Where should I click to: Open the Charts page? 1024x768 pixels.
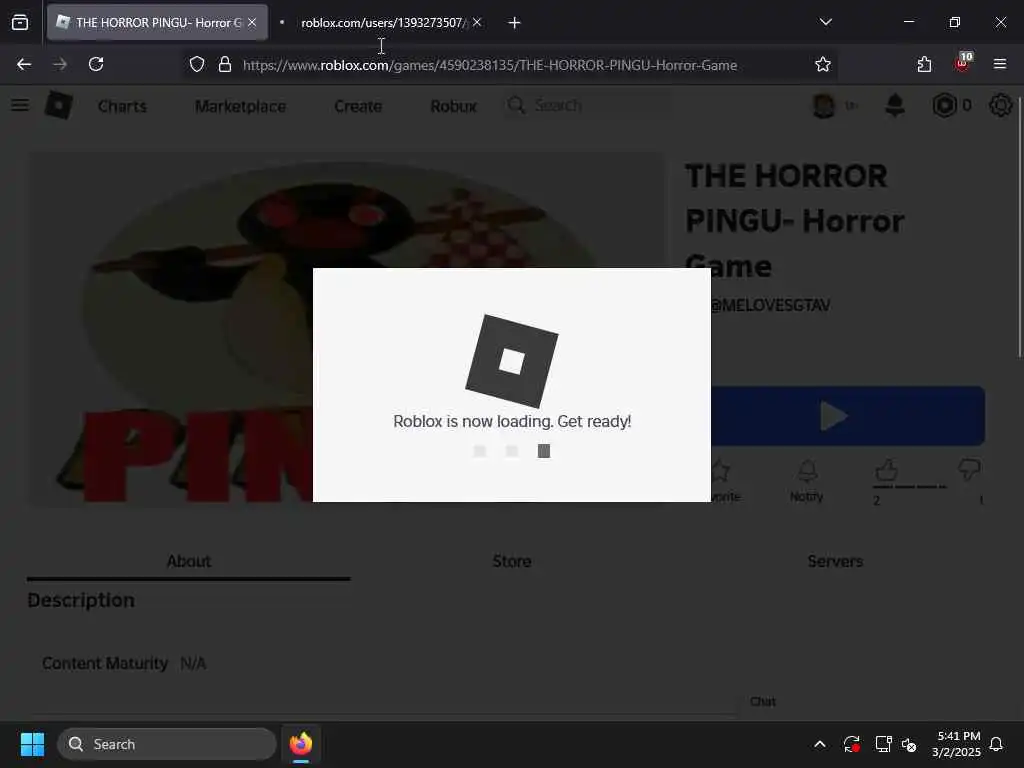coord(122,106)
